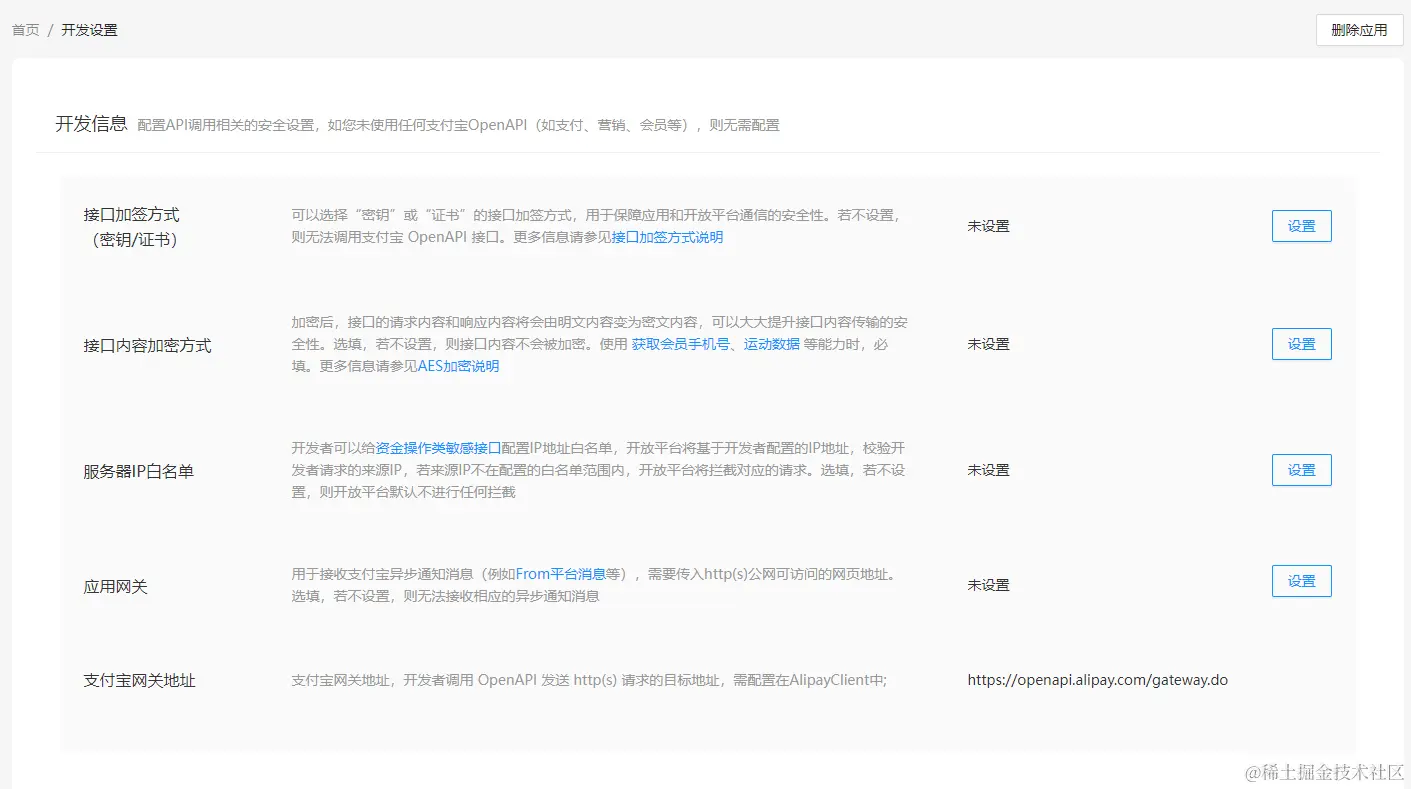Click 未设置 status in 应用网关 row

988,585
